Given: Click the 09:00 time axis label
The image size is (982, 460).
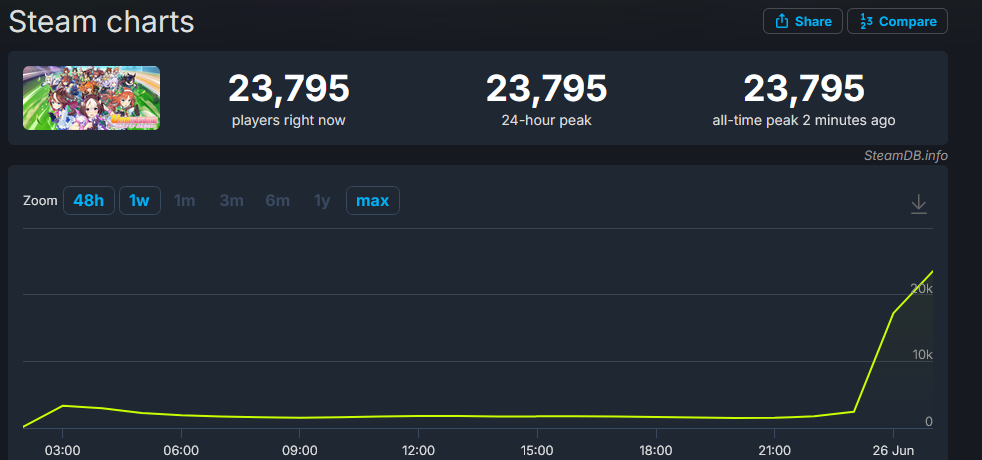Looking at the screenshot, I should point(299,451).
